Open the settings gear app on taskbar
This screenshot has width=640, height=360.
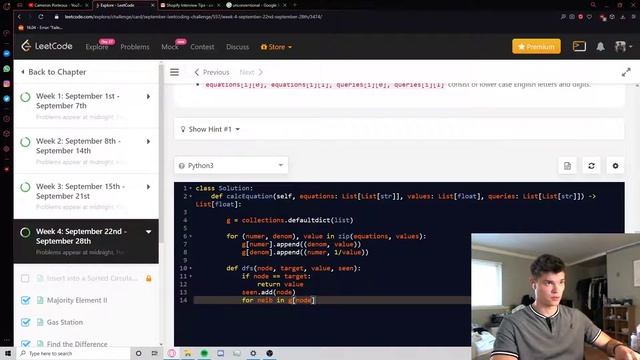click(253, 353)
